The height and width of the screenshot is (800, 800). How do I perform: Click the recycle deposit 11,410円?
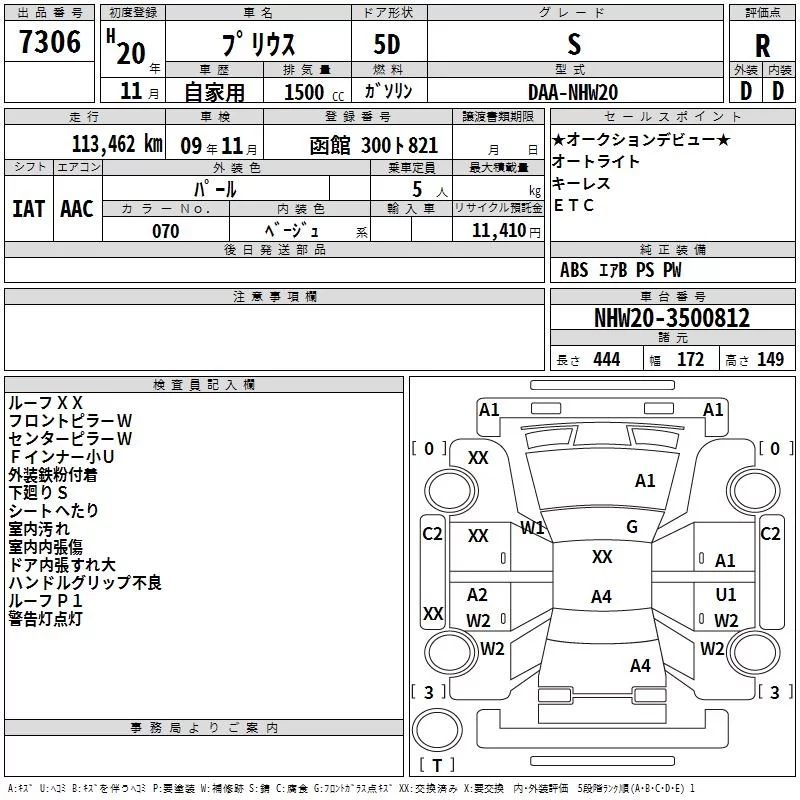click(506, 231)
